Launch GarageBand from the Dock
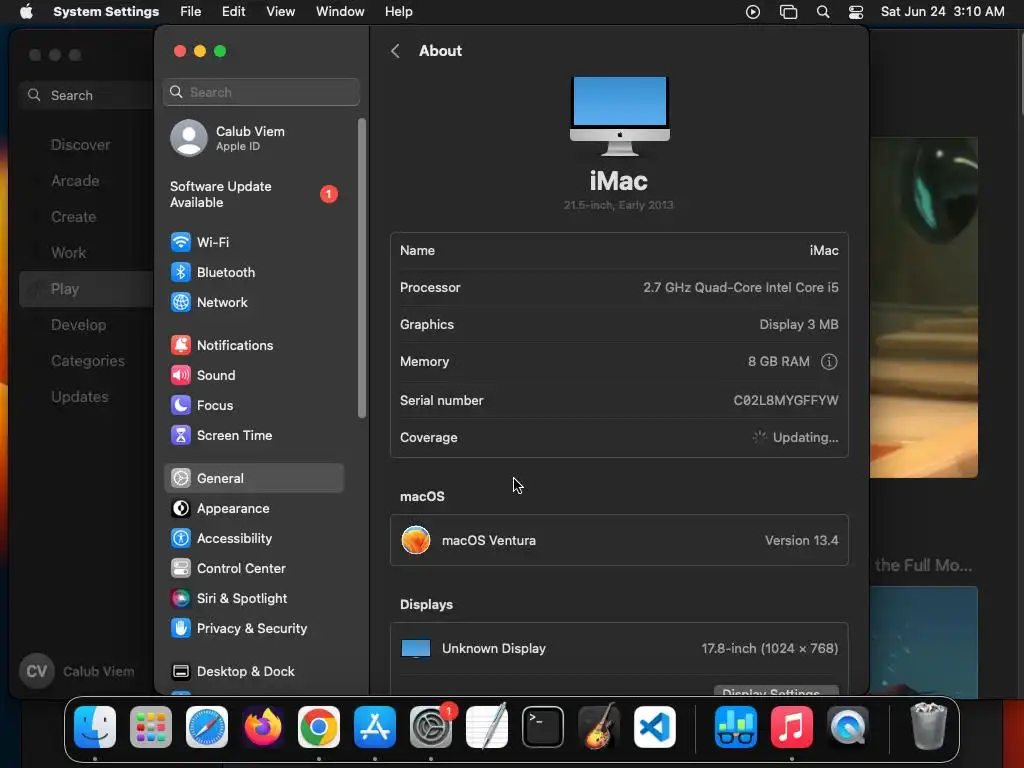 pos(599,727)
